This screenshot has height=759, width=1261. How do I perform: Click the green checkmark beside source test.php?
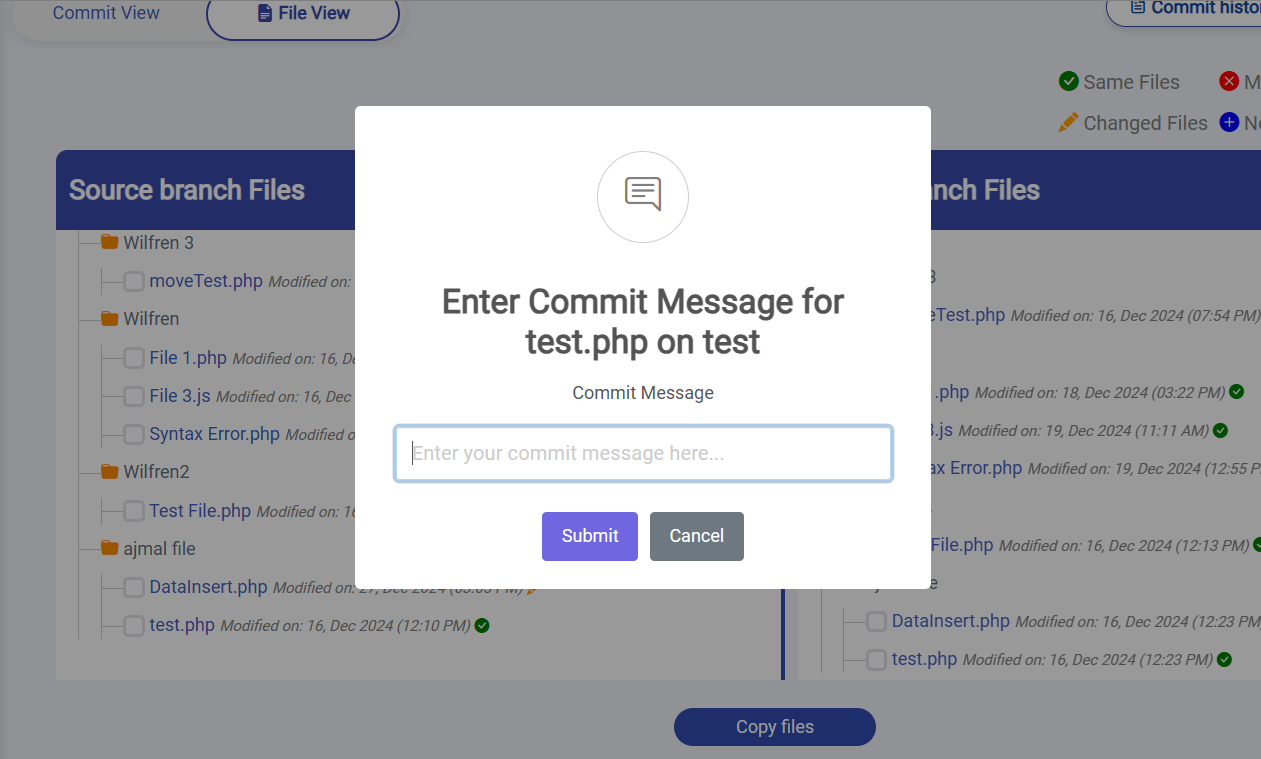pos(482,626)
